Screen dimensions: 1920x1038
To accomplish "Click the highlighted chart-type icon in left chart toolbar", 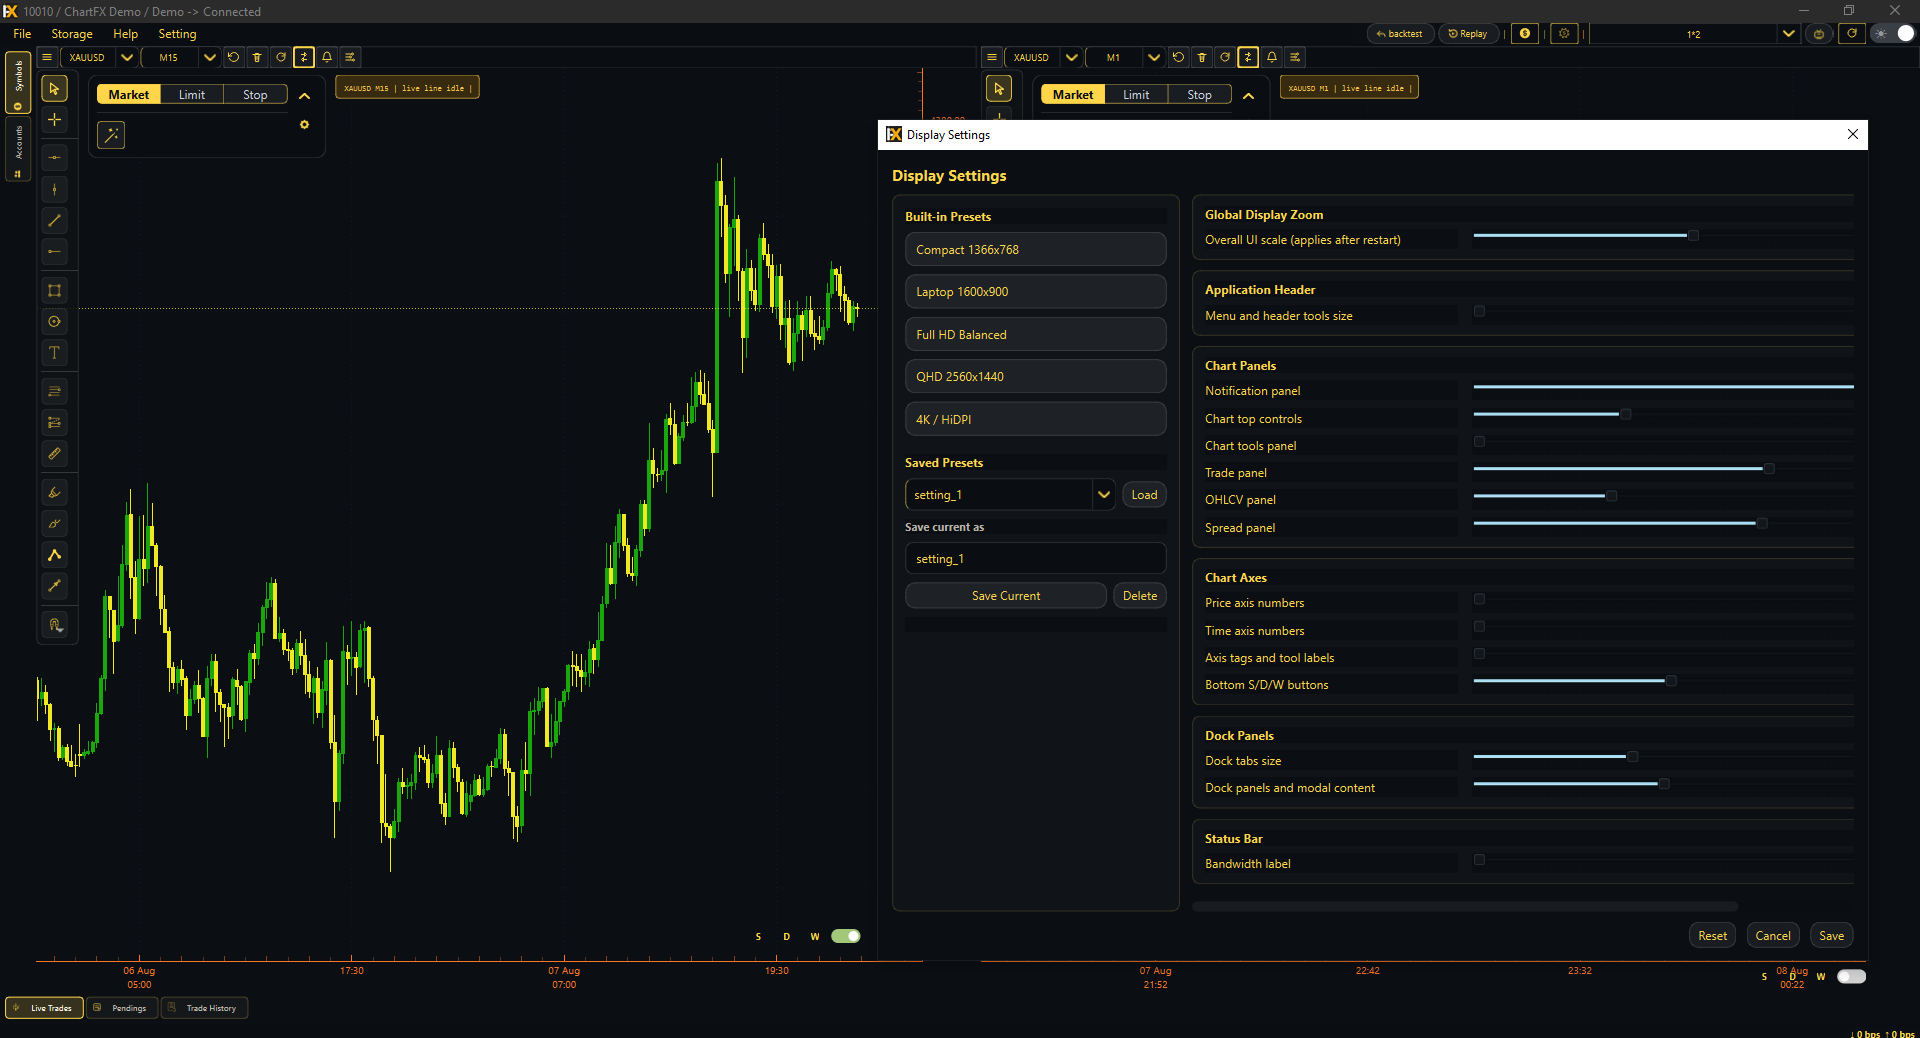I will [x=304, y=58].
